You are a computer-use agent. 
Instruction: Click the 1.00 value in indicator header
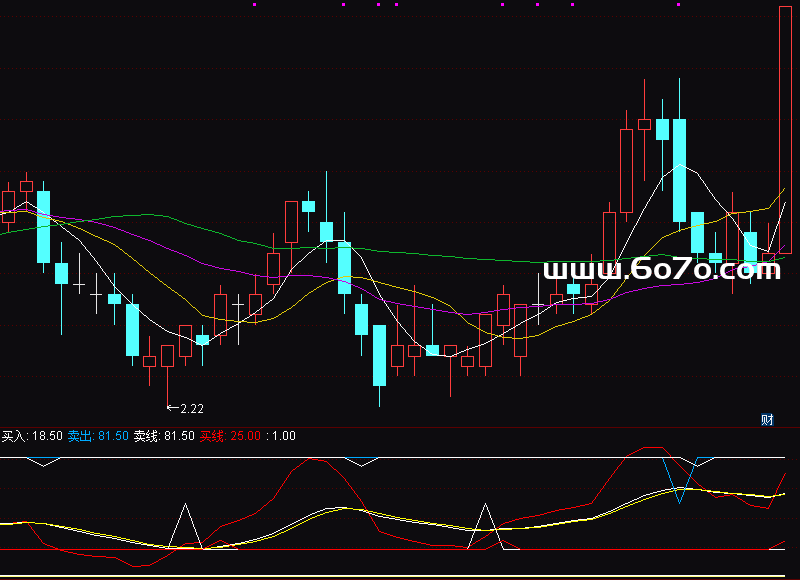[x=284, y=436]
